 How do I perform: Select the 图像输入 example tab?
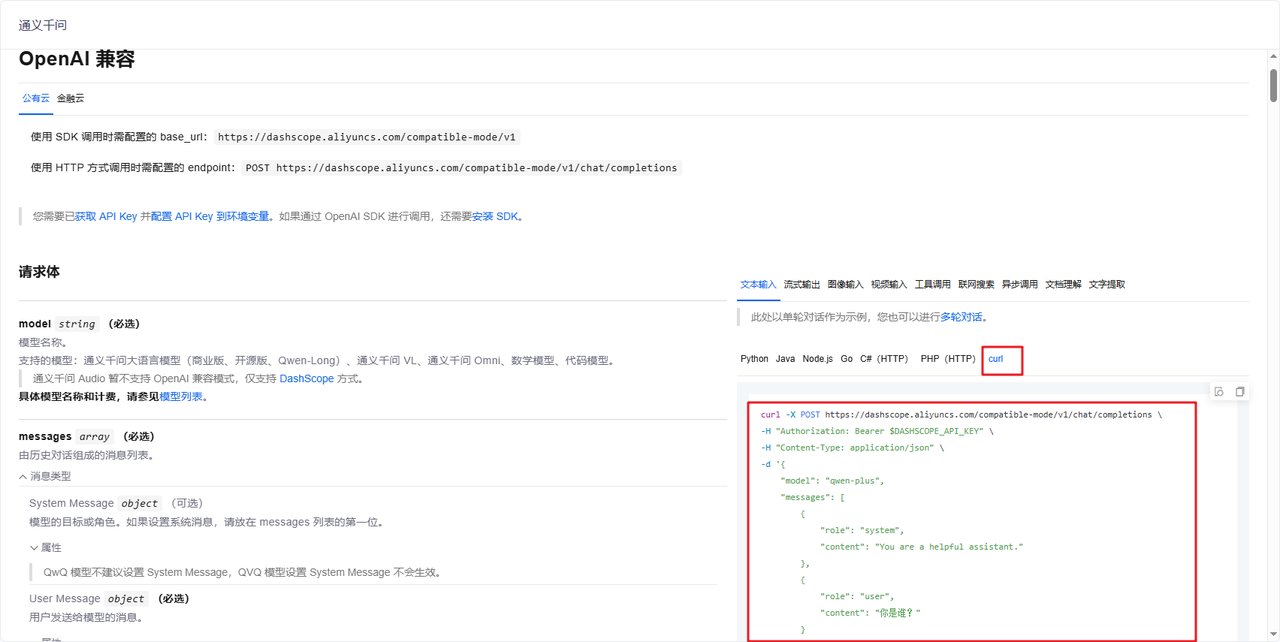[x=845, y=285]
